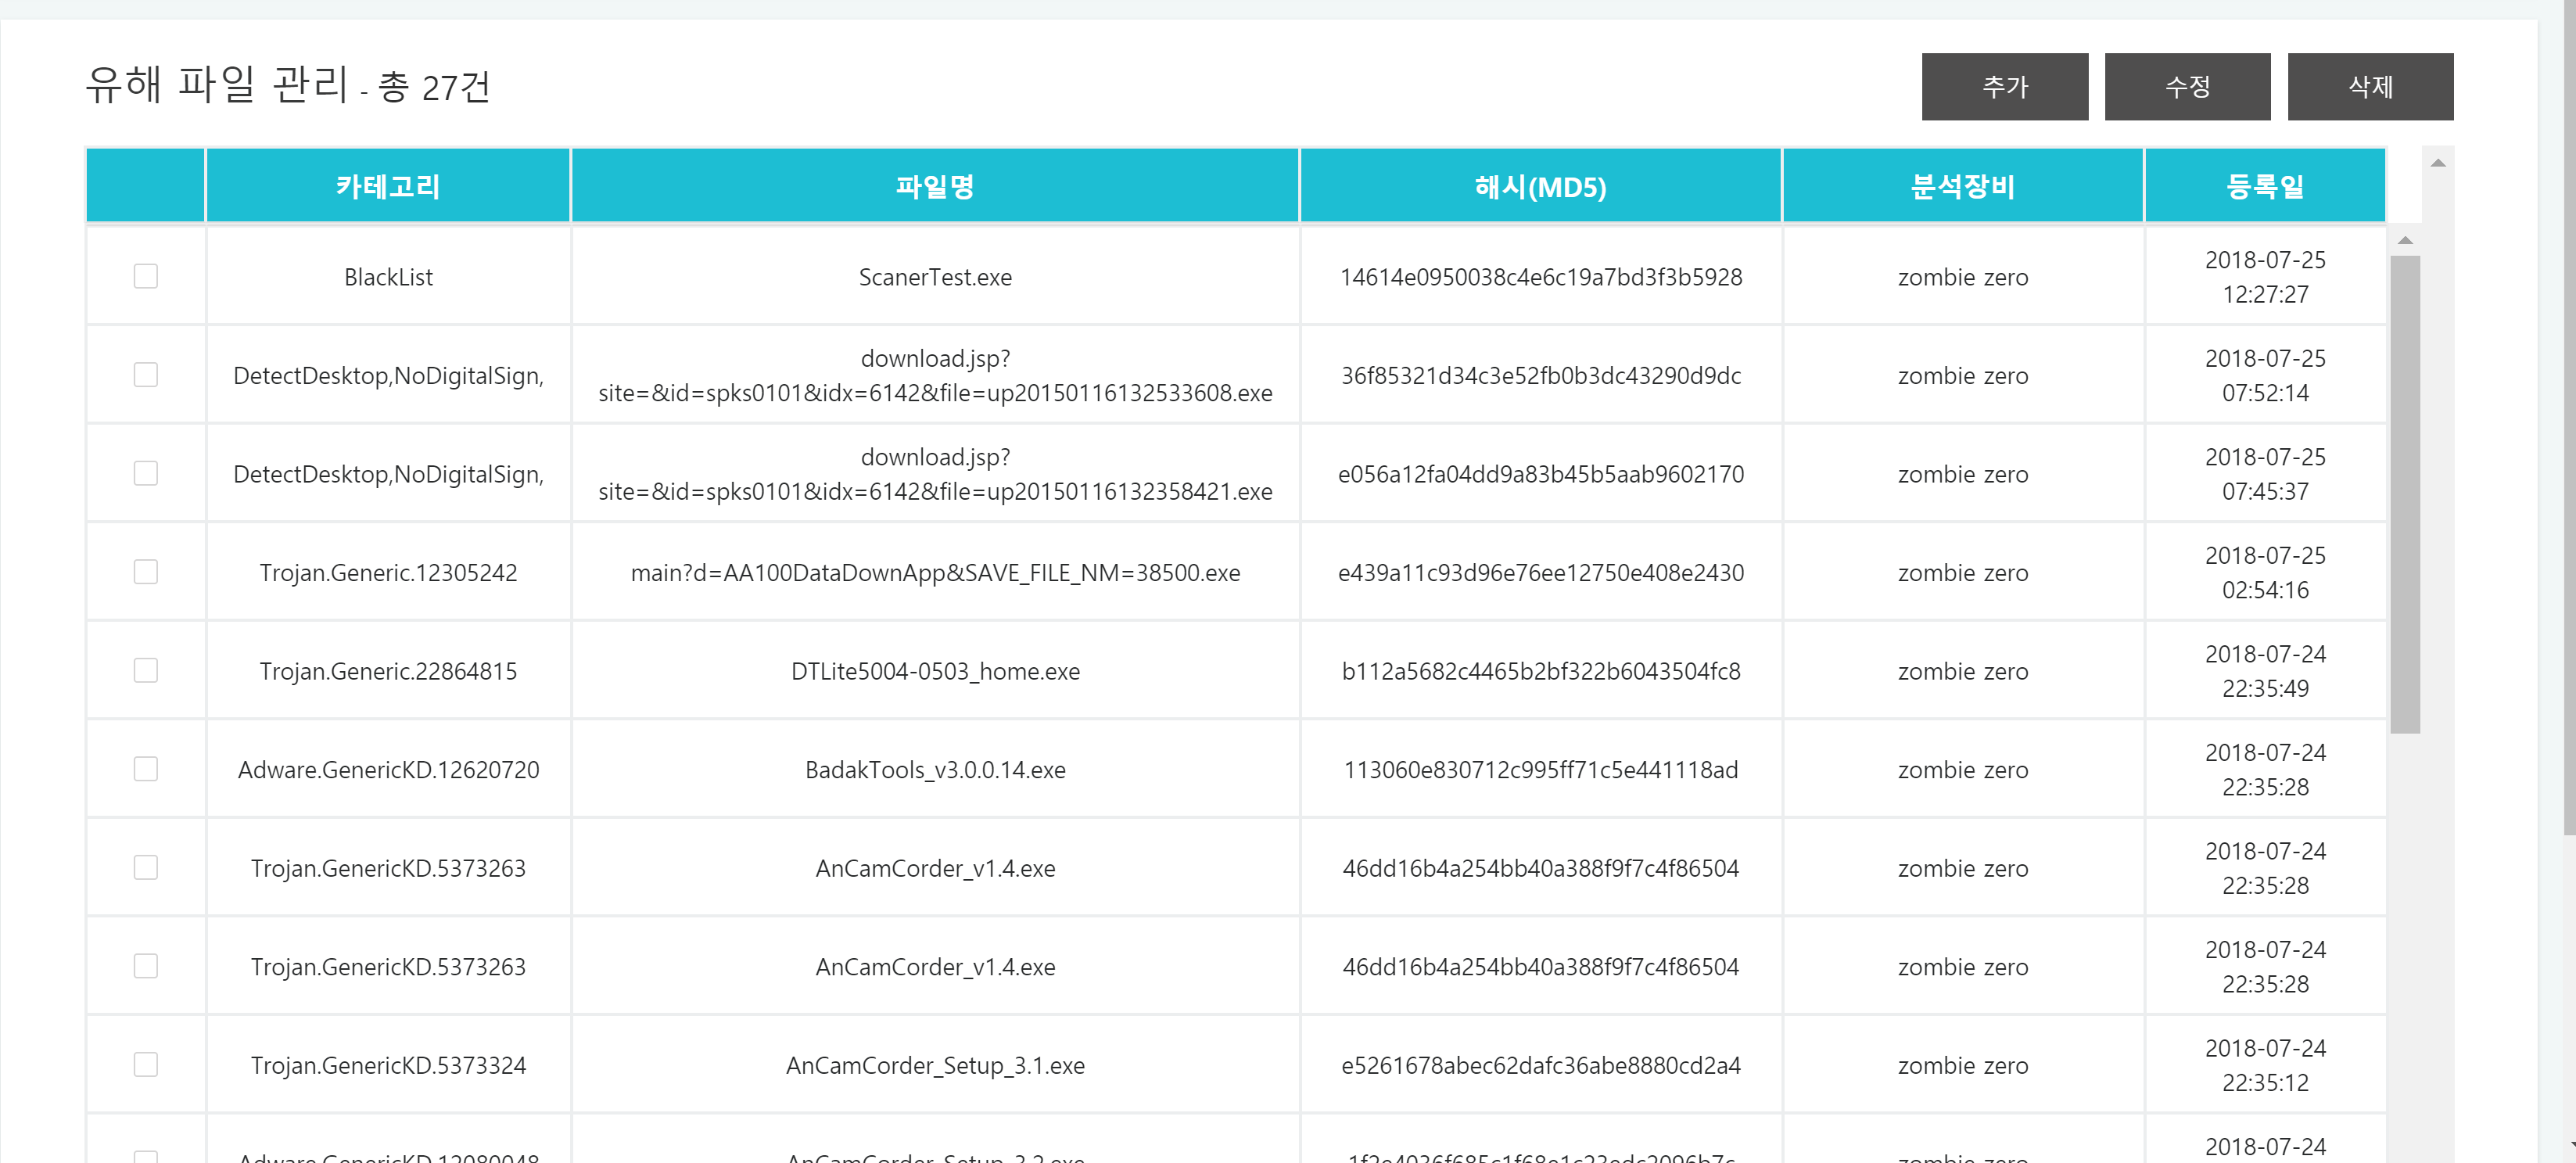2576x1163 pixels.
Task: Click the 파일명 column header
Action: (x=935, y=186)
